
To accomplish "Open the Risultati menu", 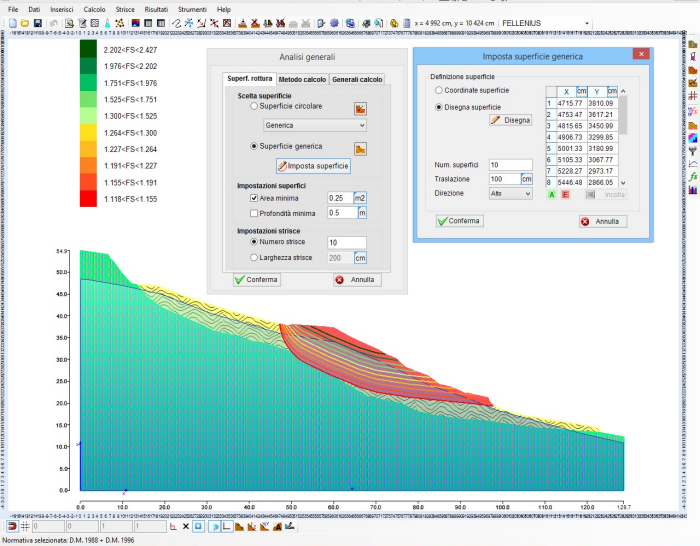I will coord(156,9).
